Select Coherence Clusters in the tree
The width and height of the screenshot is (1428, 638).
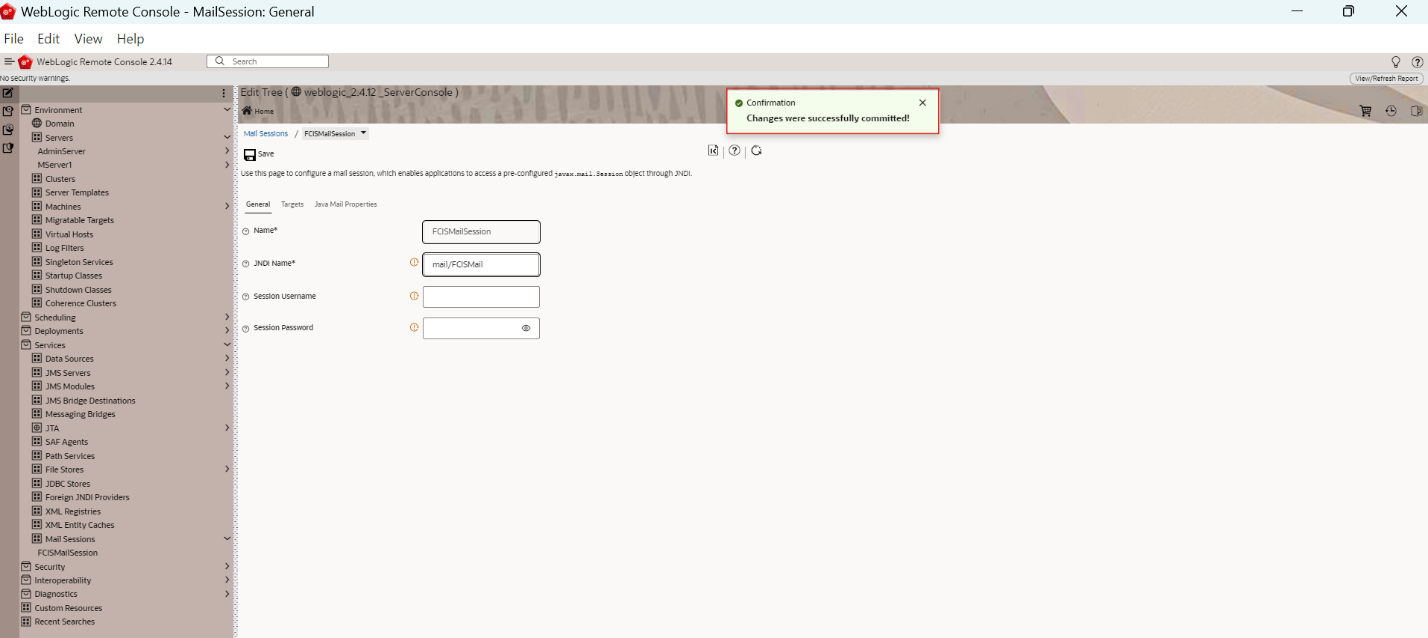[81, 303]
